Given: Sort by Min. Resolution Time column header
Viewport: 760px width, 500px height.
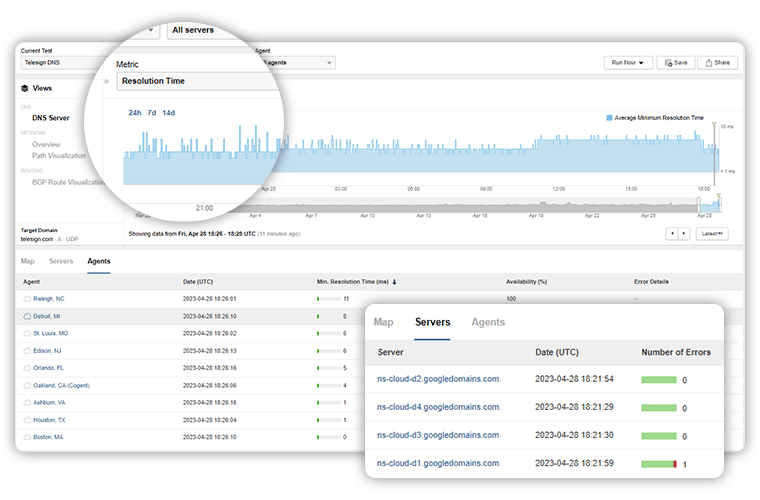Looking at the screenshot, I should coord(355,282).
